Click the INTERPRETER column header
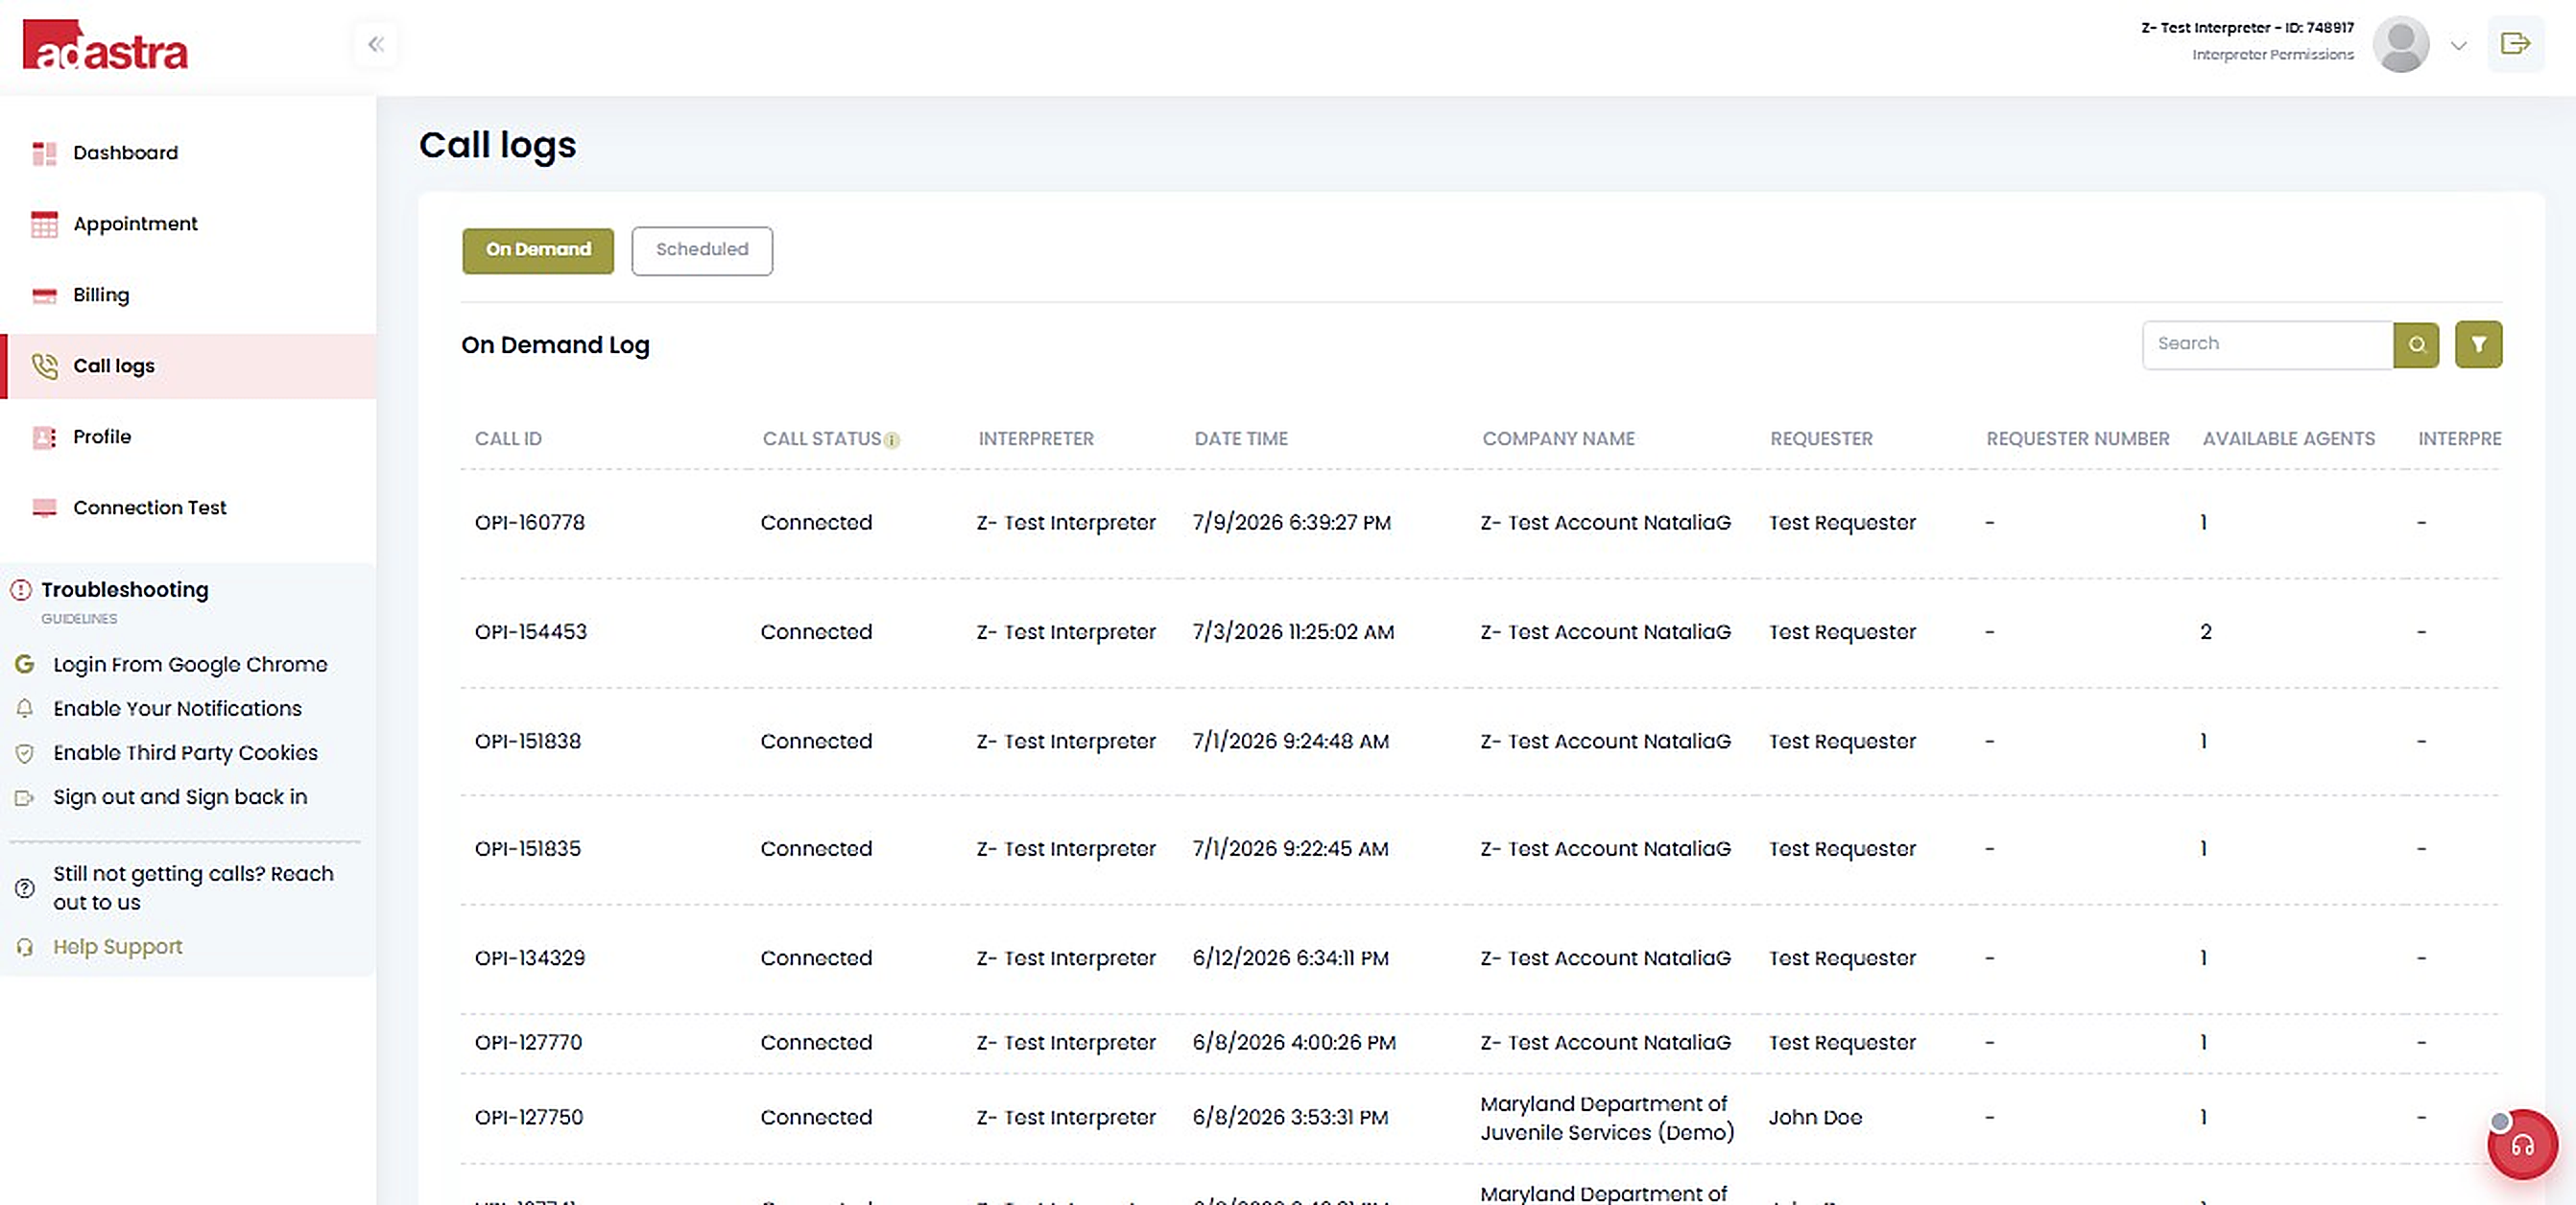The image size is (2576, 1205). point(1036,439)
